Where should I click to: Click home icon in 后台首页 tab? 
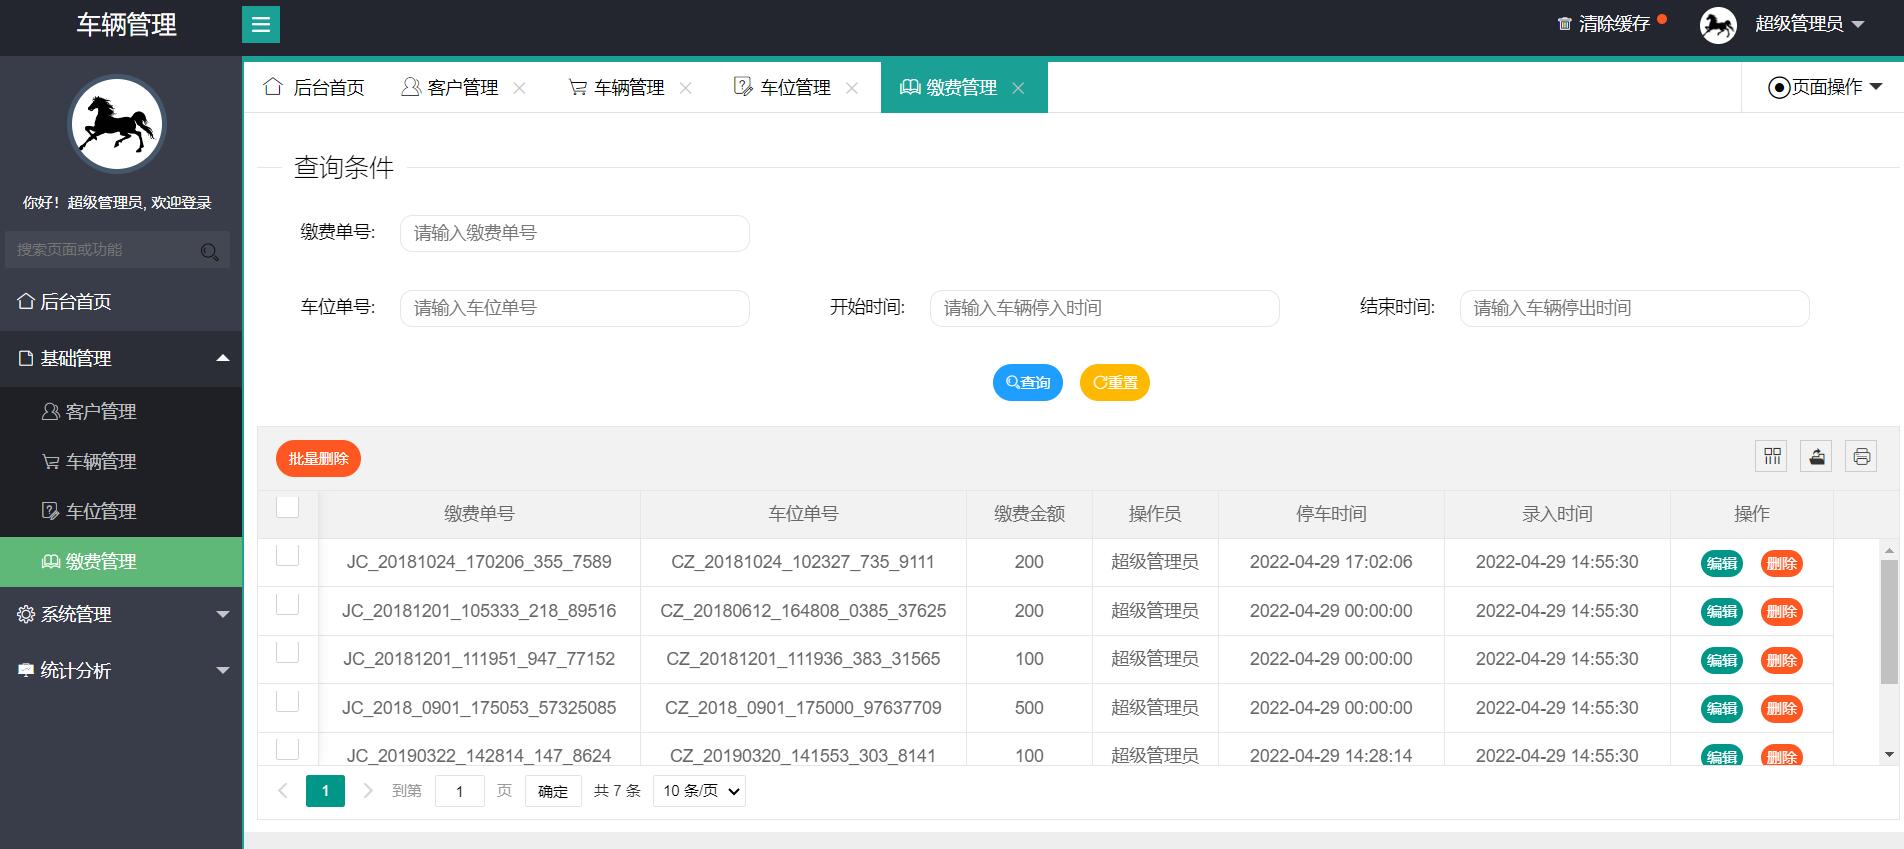point(273,87)
